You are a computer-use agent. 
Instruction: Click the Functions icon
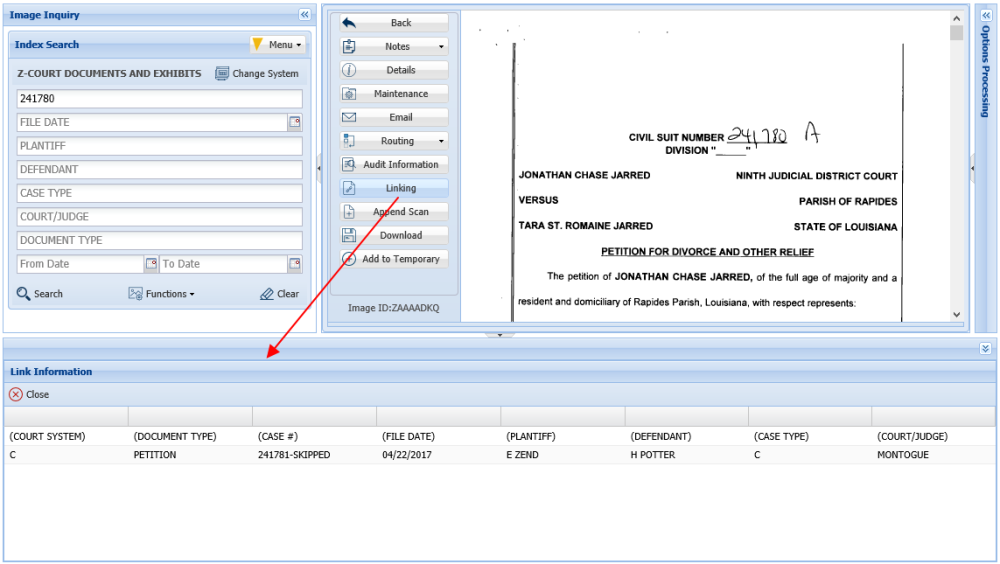pyautogui.click(x=135, y=293)
